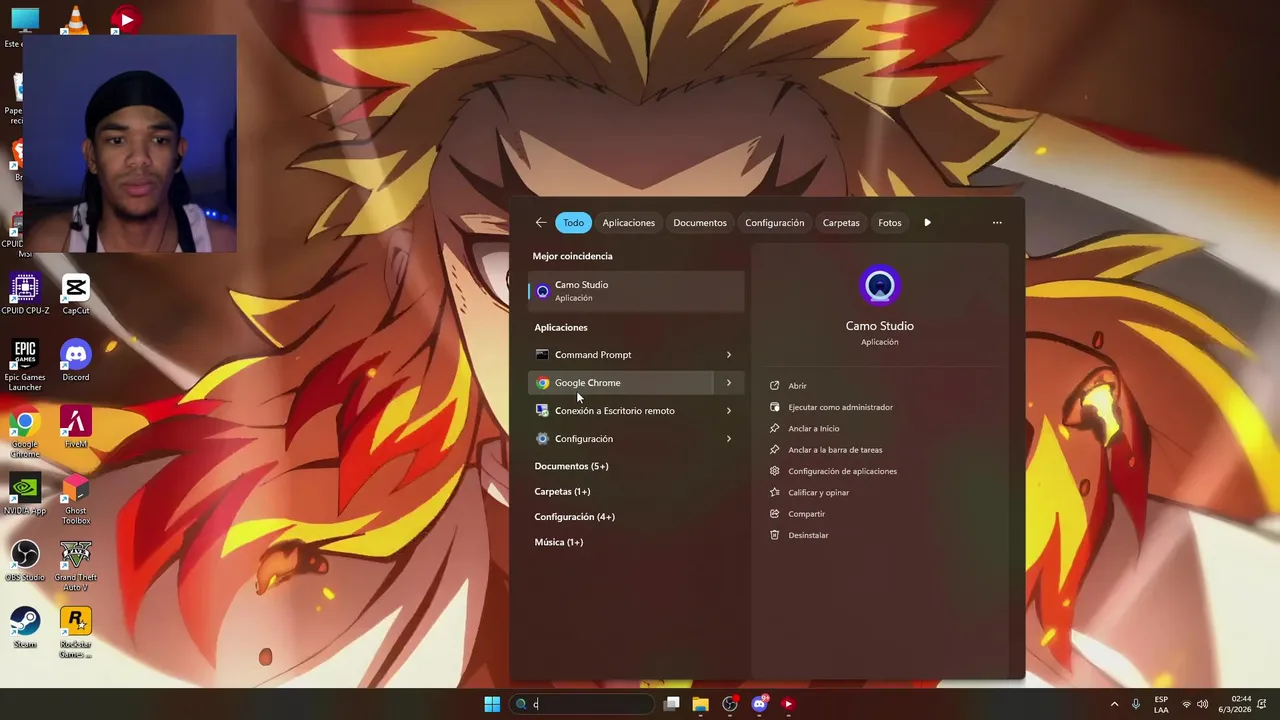This screenshot has height=720, width=1280.
Task: Open the CPUID CPU-Z desktop shortcut
Action: pos(25,295)
